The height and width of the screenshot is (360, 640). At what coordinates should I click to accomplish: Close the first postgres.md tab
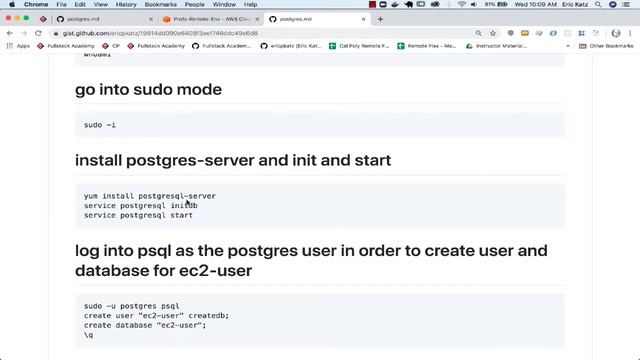(x=151, y=19)
